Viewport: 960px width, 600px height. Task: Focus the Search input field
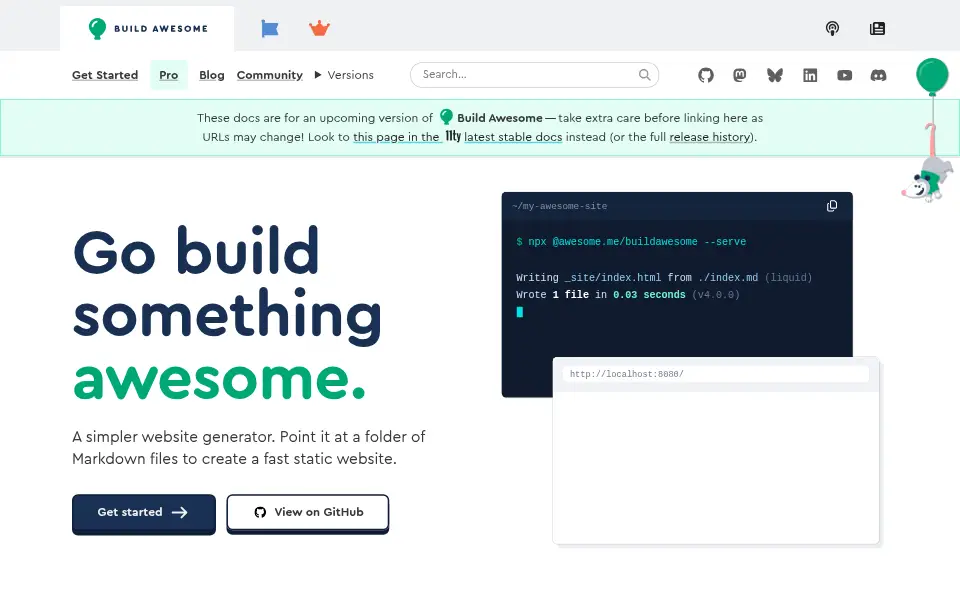point(534,75)
